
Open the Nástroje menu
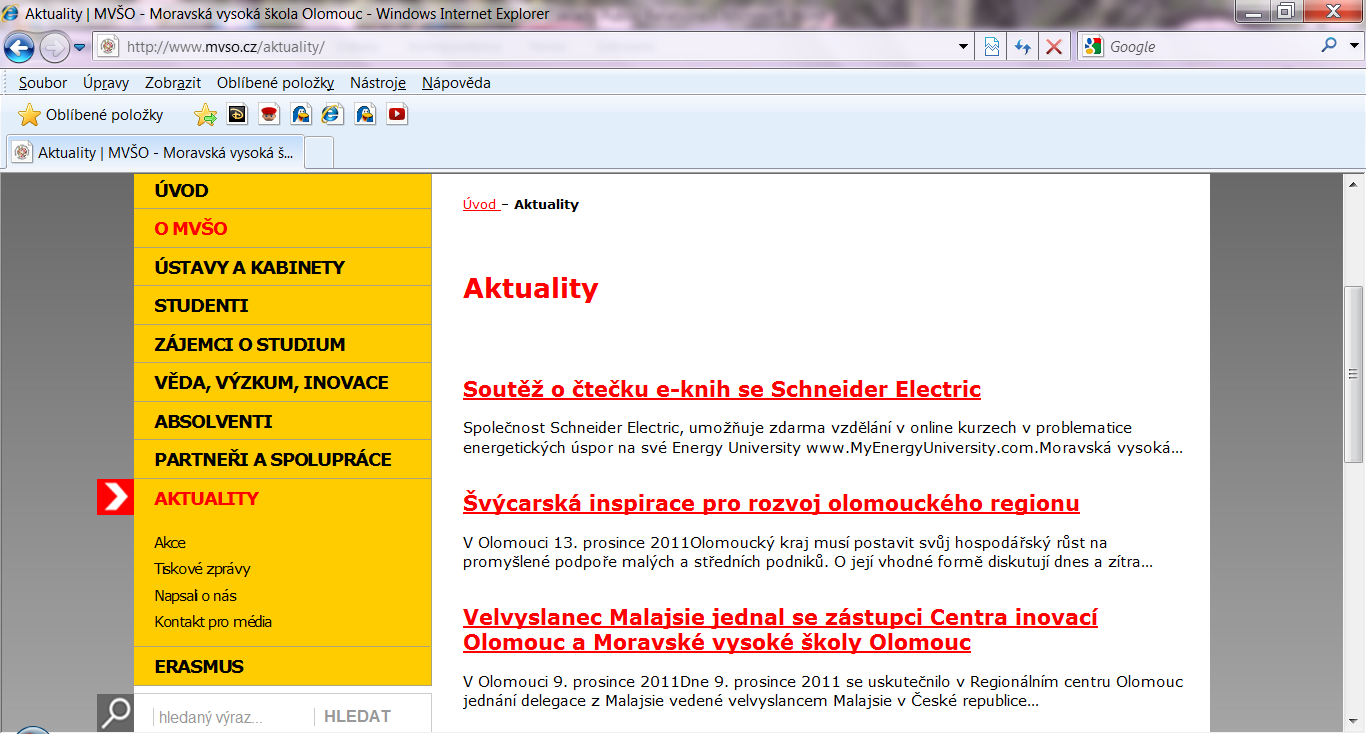(378, 83)
